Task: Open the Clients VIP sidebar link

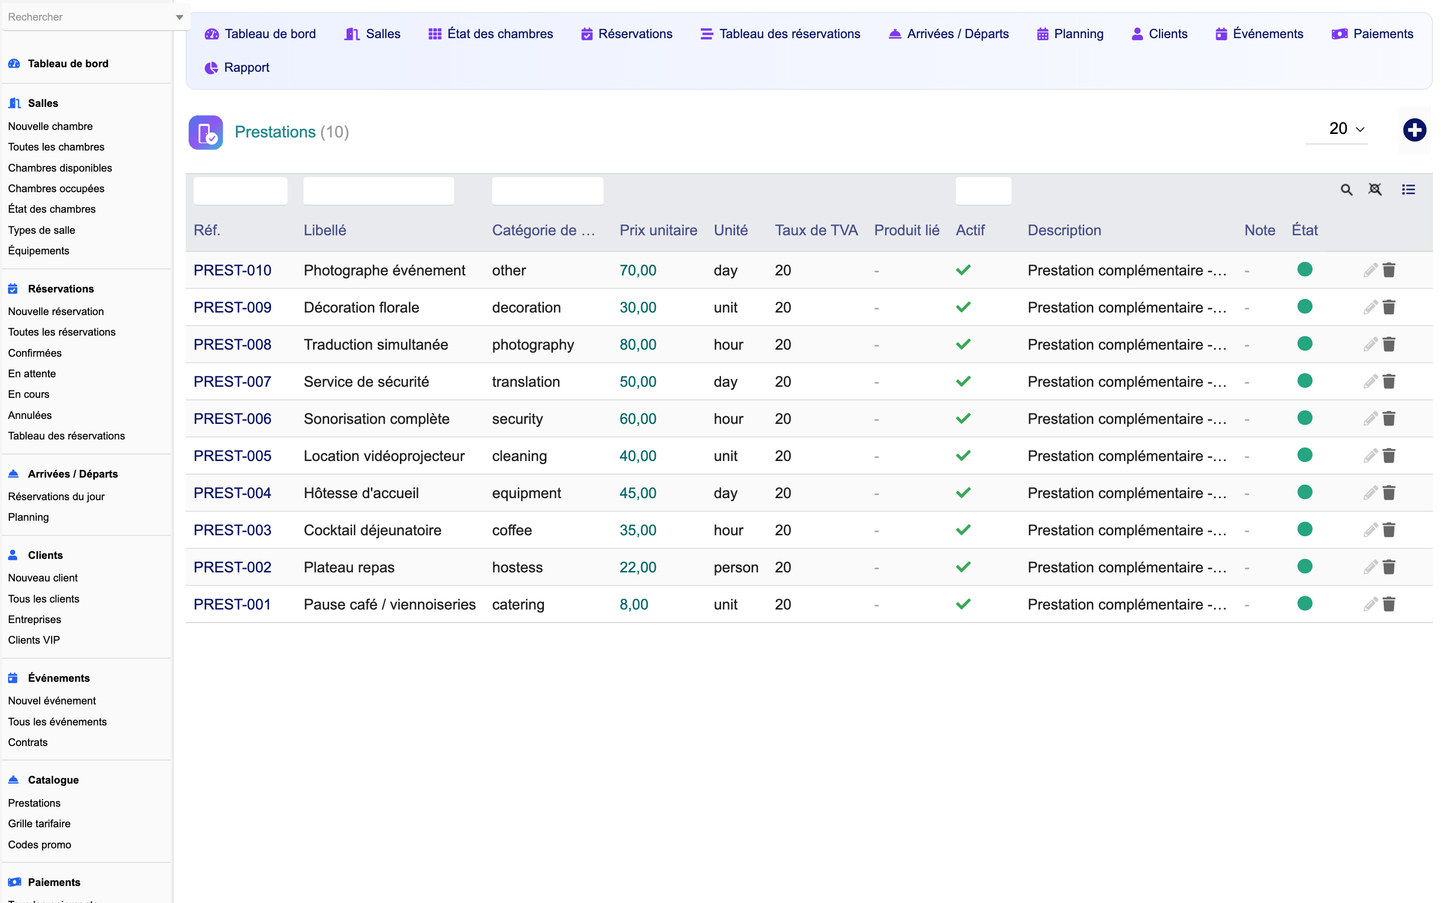Action: [x=34, y=640]
